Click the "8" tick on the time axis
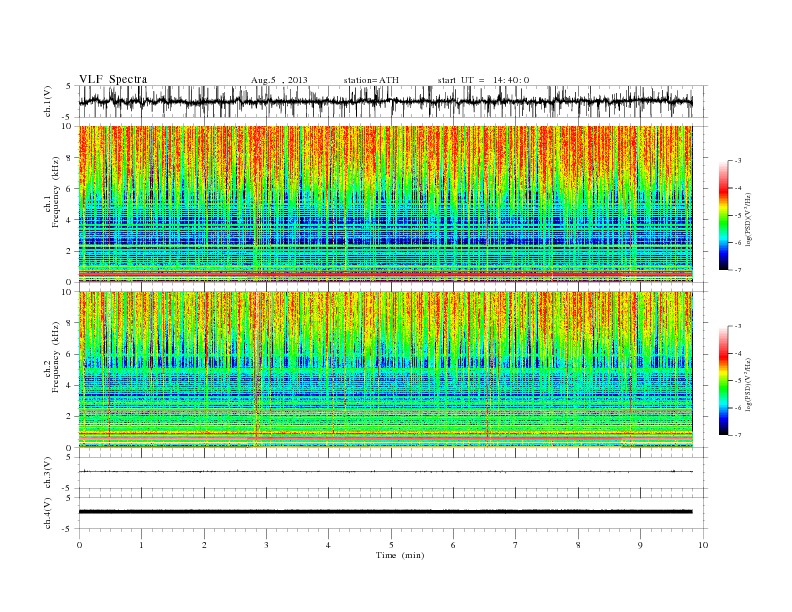Viewport: 792px width, 612px height. pyautogui.click(x=578, y=545)
